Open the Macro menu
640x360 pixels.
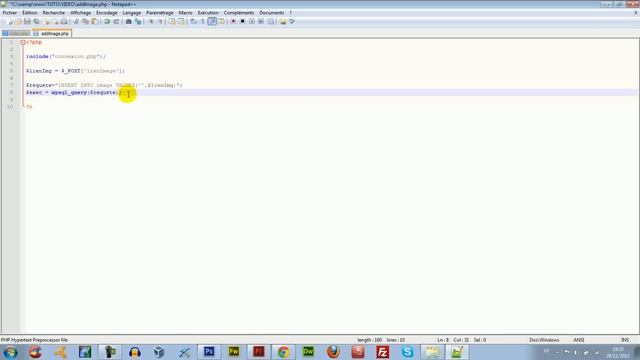click(x=185, y=13)
